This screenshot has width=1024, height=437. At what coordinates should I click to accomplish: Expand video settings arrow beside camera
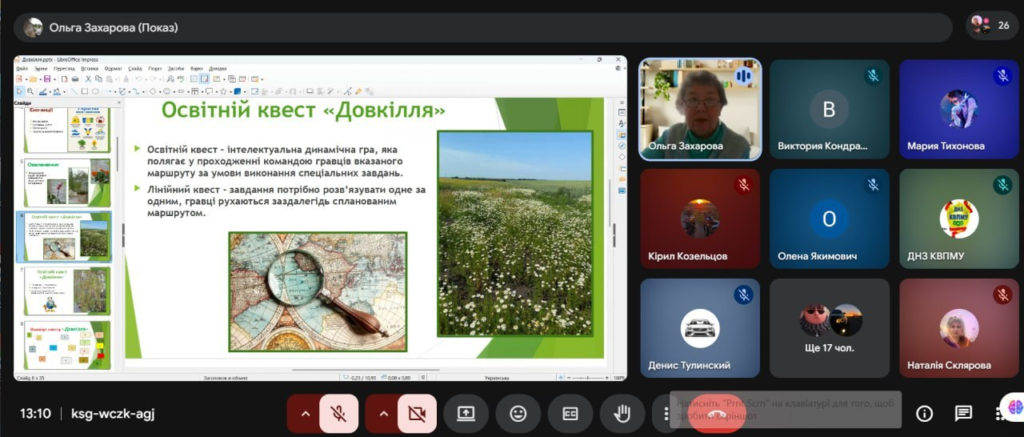[383, 413]
